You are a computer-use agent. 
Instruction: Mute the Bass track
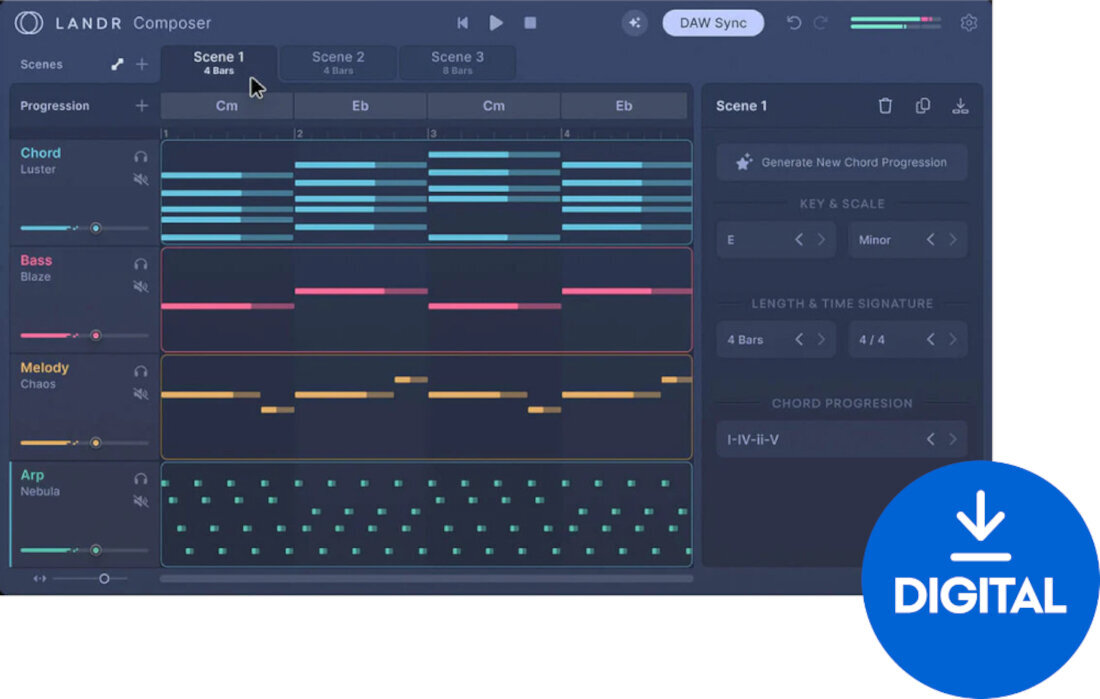point(140,287)
